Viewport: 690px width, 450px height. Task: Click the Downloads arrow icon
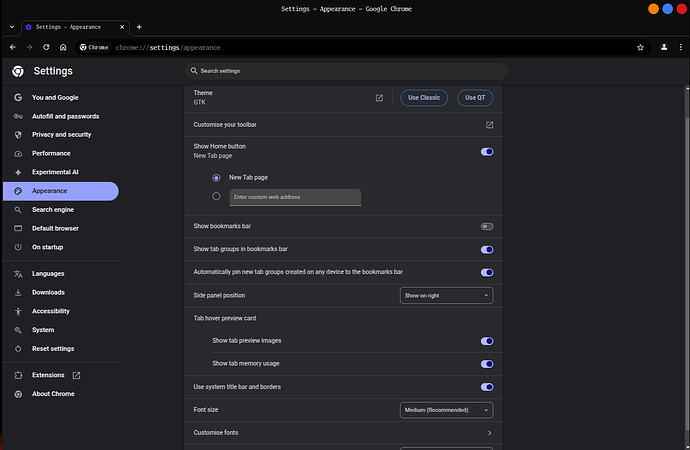18,293
